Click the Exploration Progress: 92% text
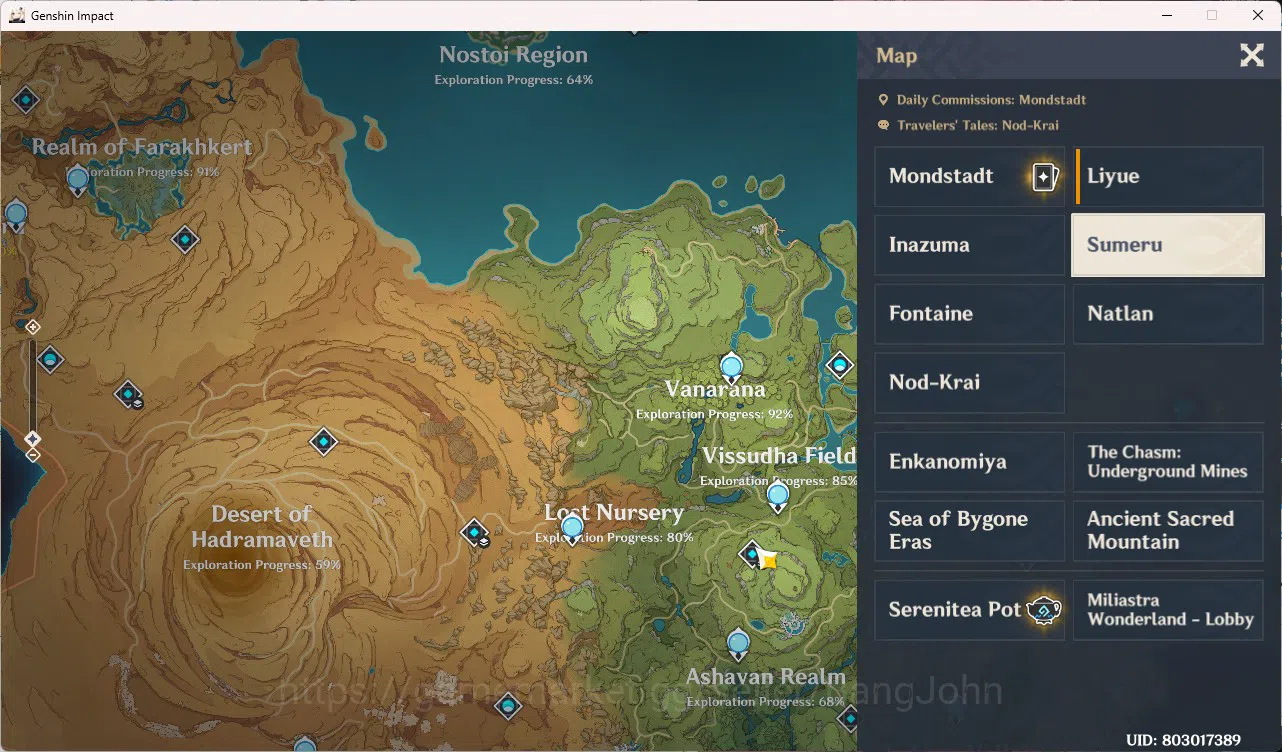 pyautogui.click(x=715, y=414)
